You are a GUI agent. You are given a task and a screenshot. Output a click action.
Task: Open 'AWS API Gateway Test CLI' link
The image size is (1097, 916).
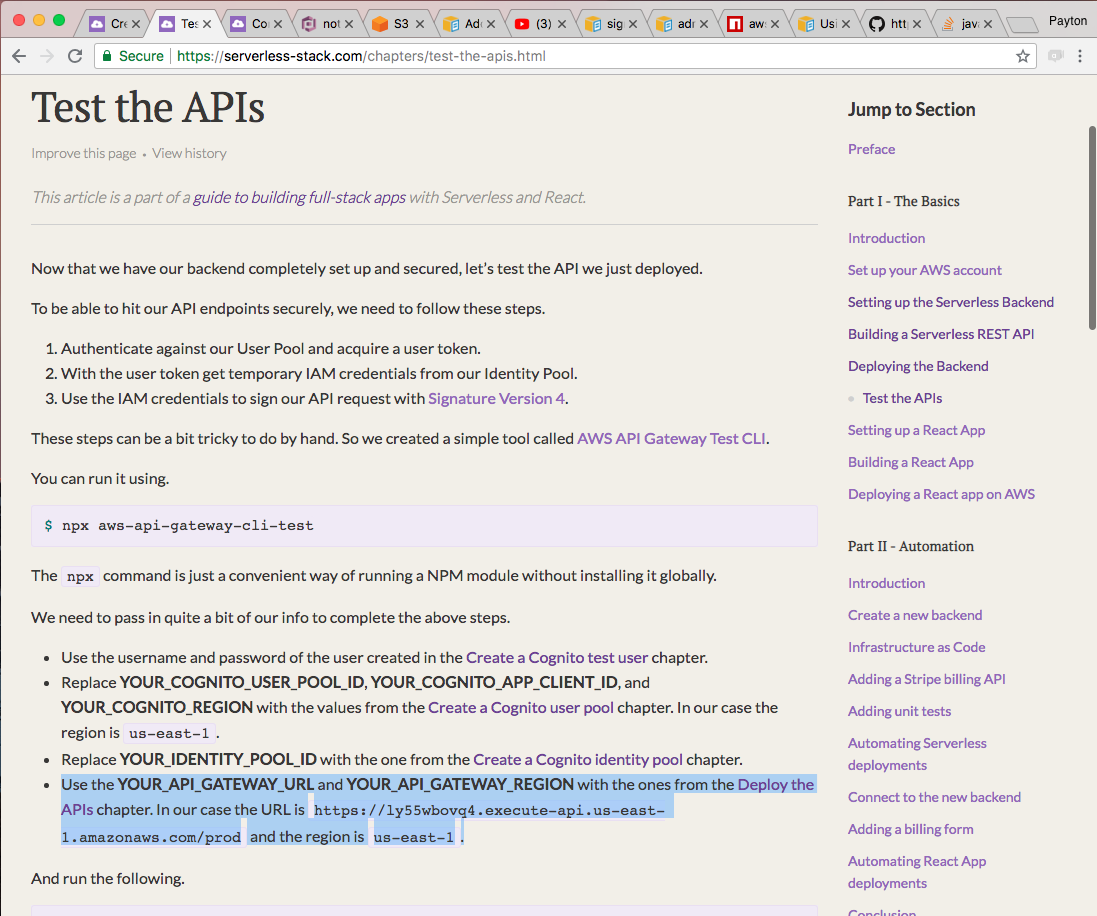click(x=672, y=439)
